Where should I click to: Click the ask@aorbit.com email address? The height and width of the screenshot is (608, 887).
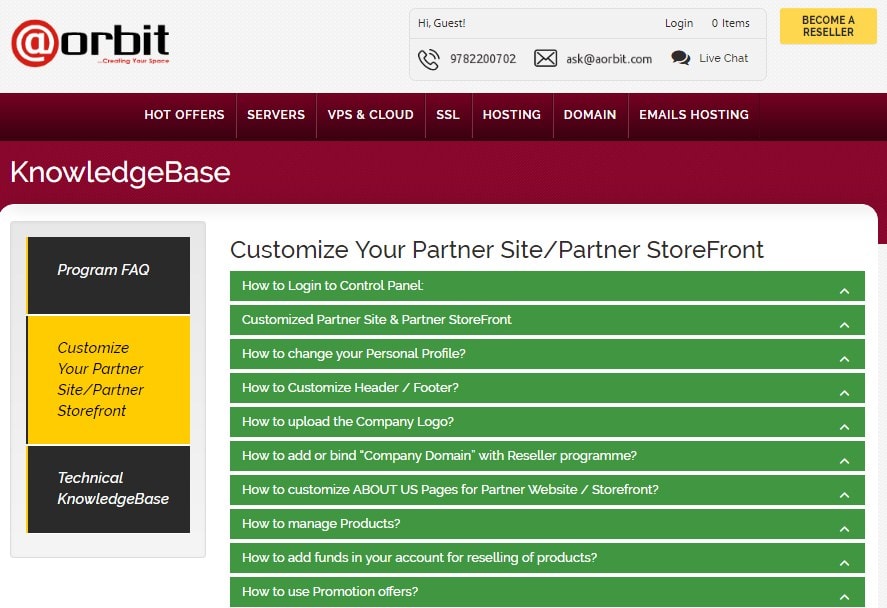pos(609,59)
